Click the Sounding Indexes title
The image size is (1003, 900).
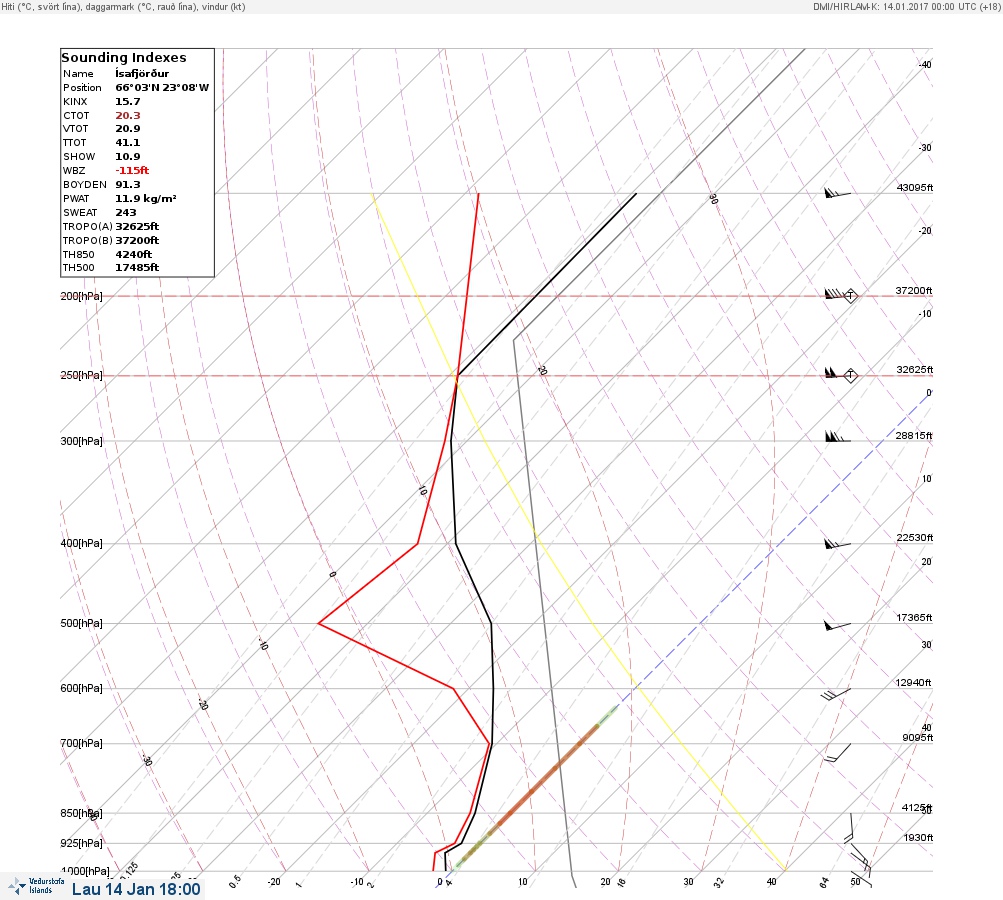123,58
